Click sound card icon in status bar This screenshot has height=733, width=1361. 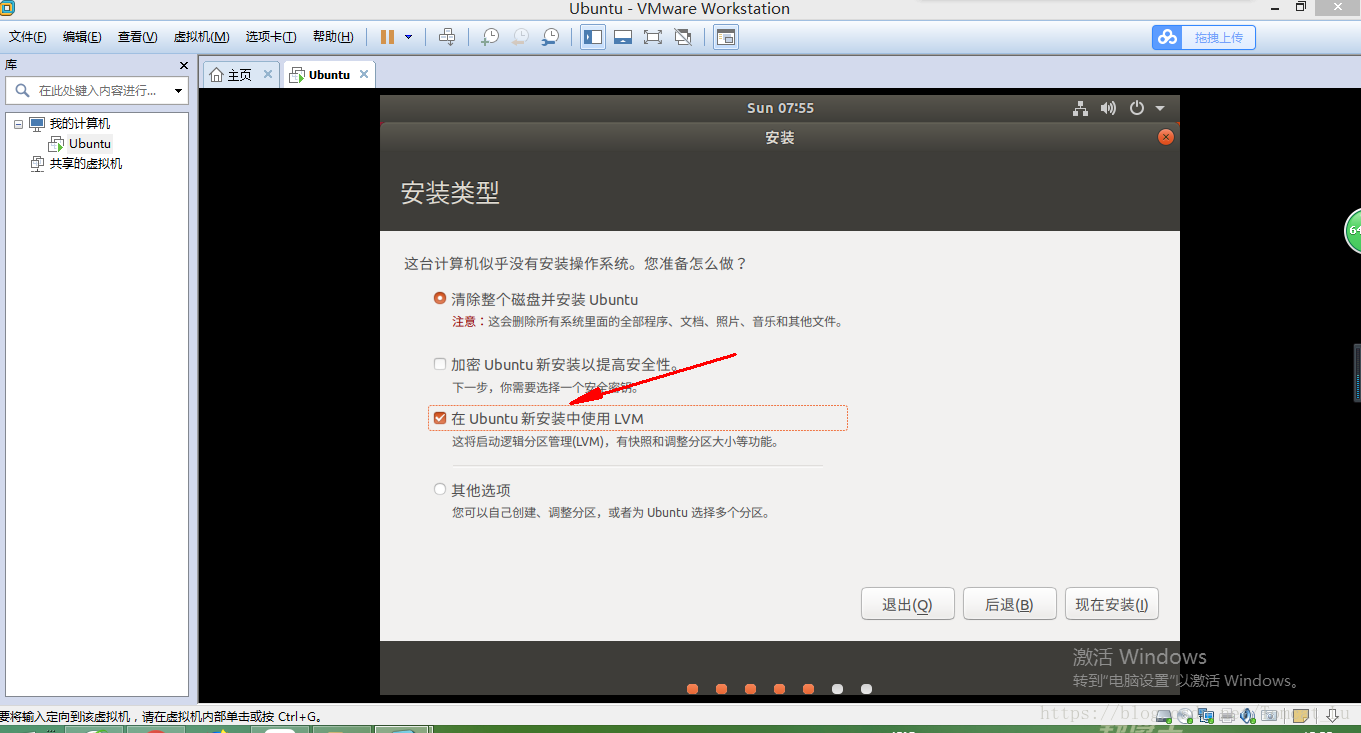1247,716
